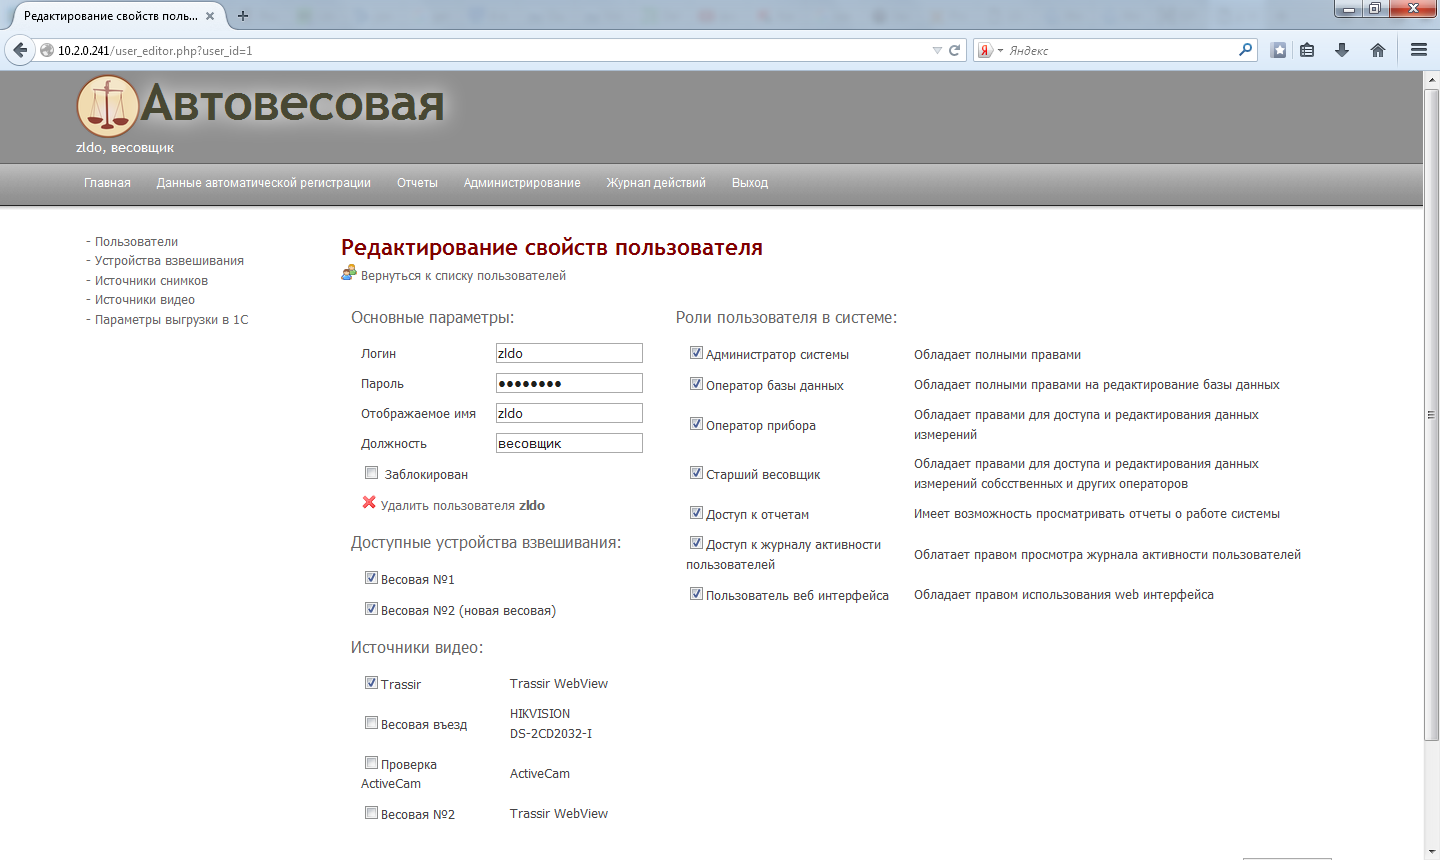The width and height of the screenshot is (1440, 860).
Task: Click the Должность input field
Action: [x=569, y=443]
